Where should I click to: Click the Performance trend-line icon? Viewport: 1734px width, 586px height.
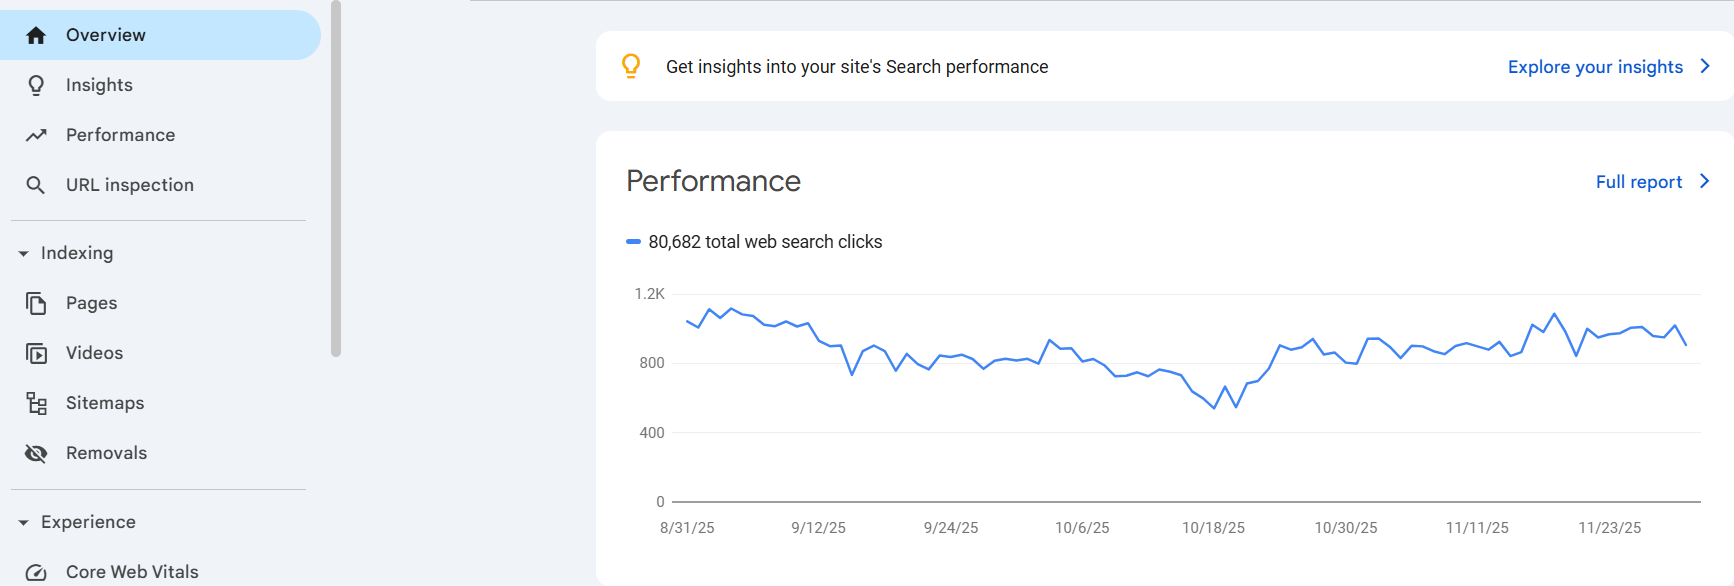coord(36,135)
